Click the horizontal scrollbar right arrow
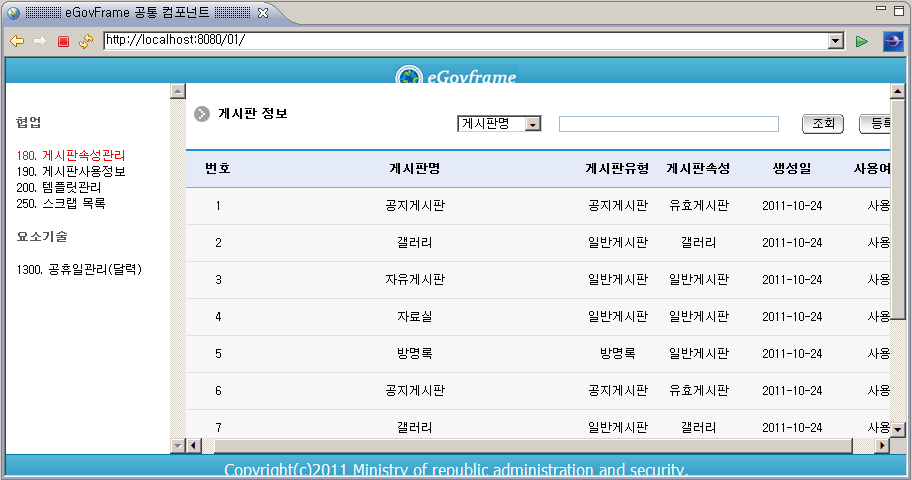912x480 pixels. [x=882, y=445]
